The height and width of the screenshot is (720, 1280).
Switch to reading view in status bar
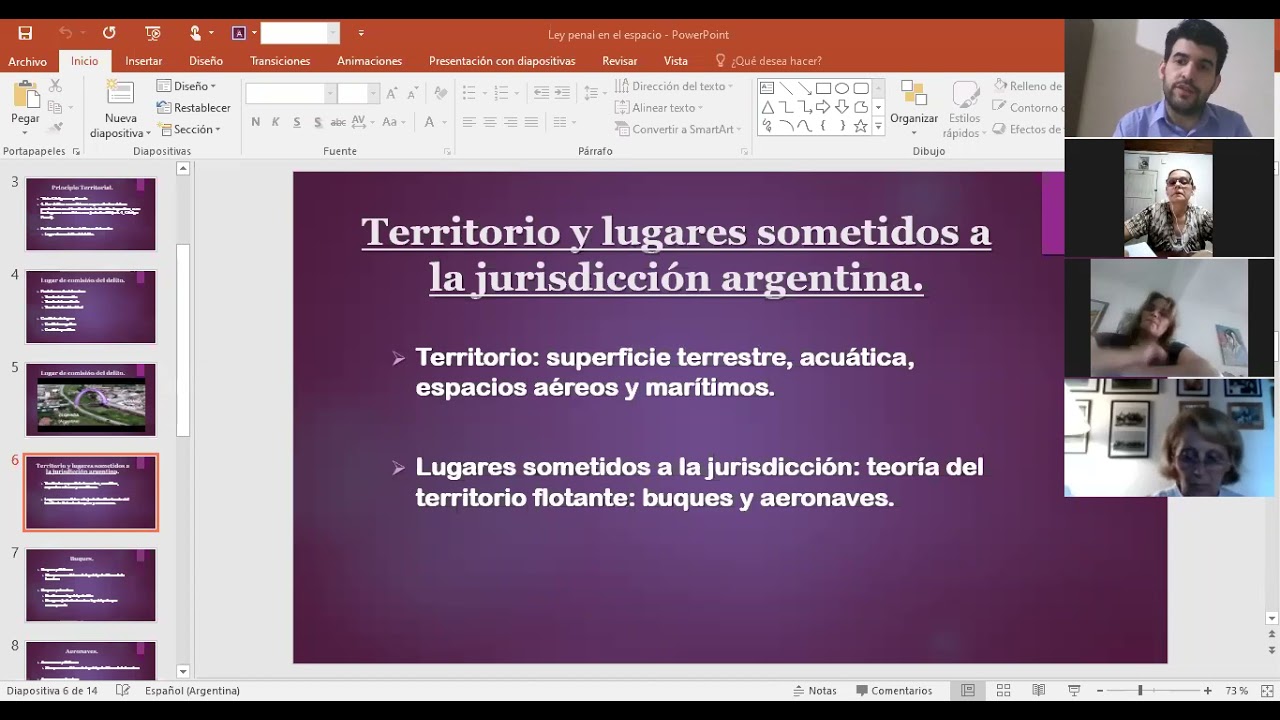(1038, 690)
